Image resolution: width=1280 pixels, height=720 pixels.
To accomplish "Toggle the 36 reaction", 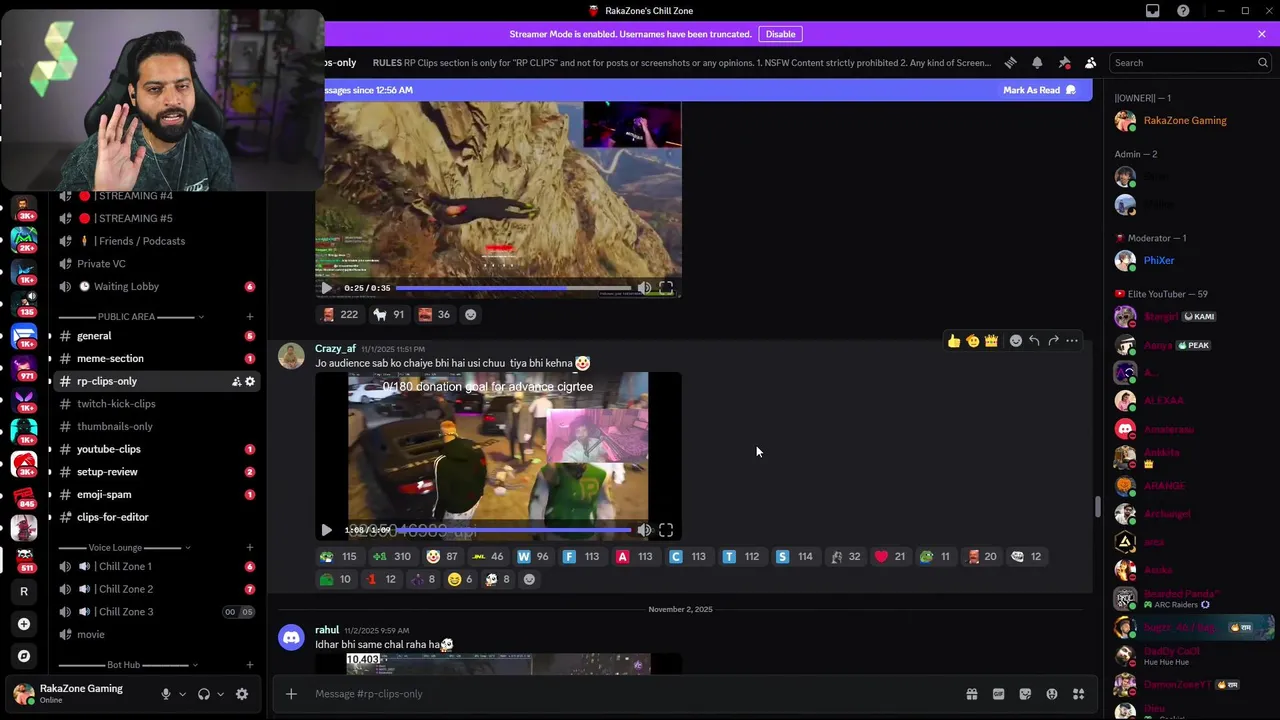I will (x=434, y=314).
